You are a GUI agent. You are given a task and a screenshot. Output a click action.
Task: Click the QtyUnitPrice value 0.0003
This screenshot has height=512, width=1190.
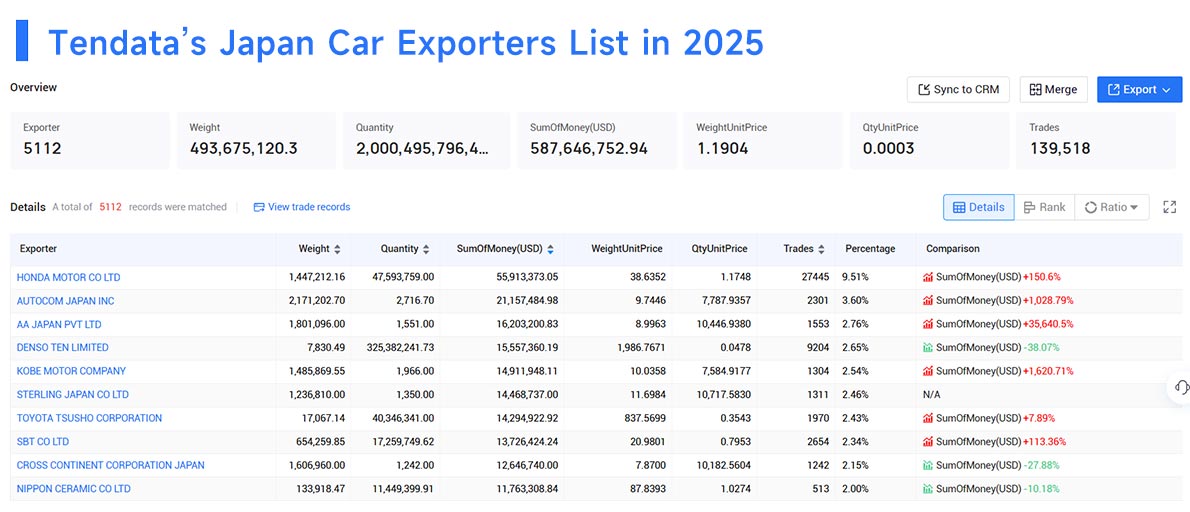point(889,149)
